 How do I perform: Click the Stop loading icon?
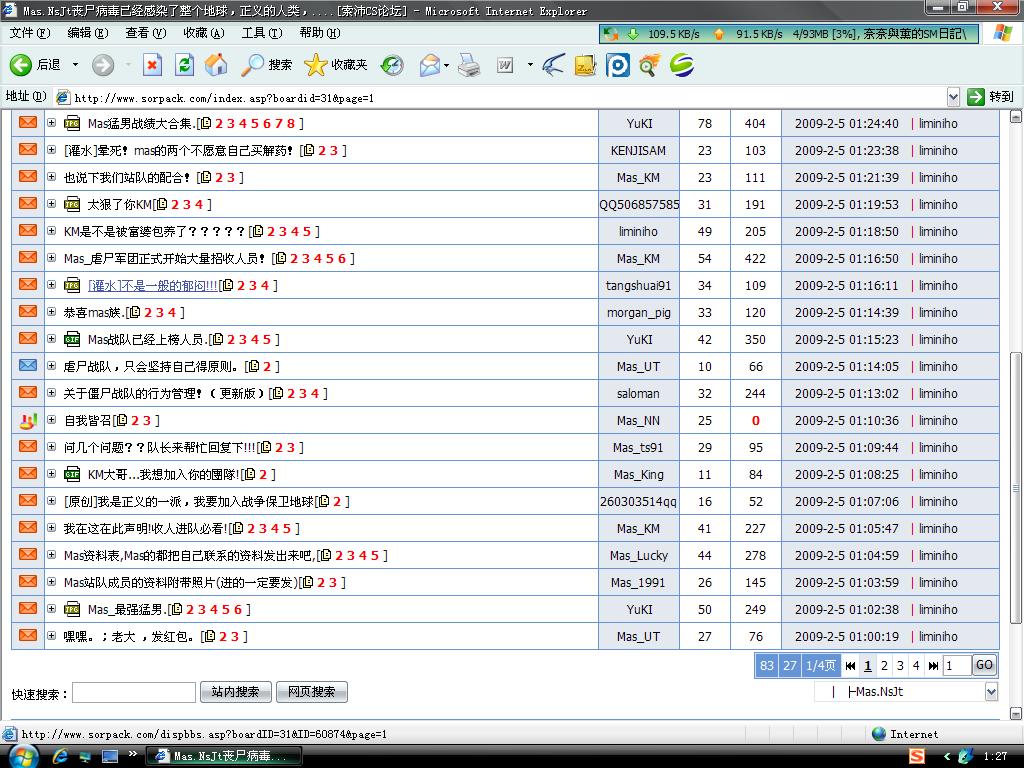click(x=152, y=65)
